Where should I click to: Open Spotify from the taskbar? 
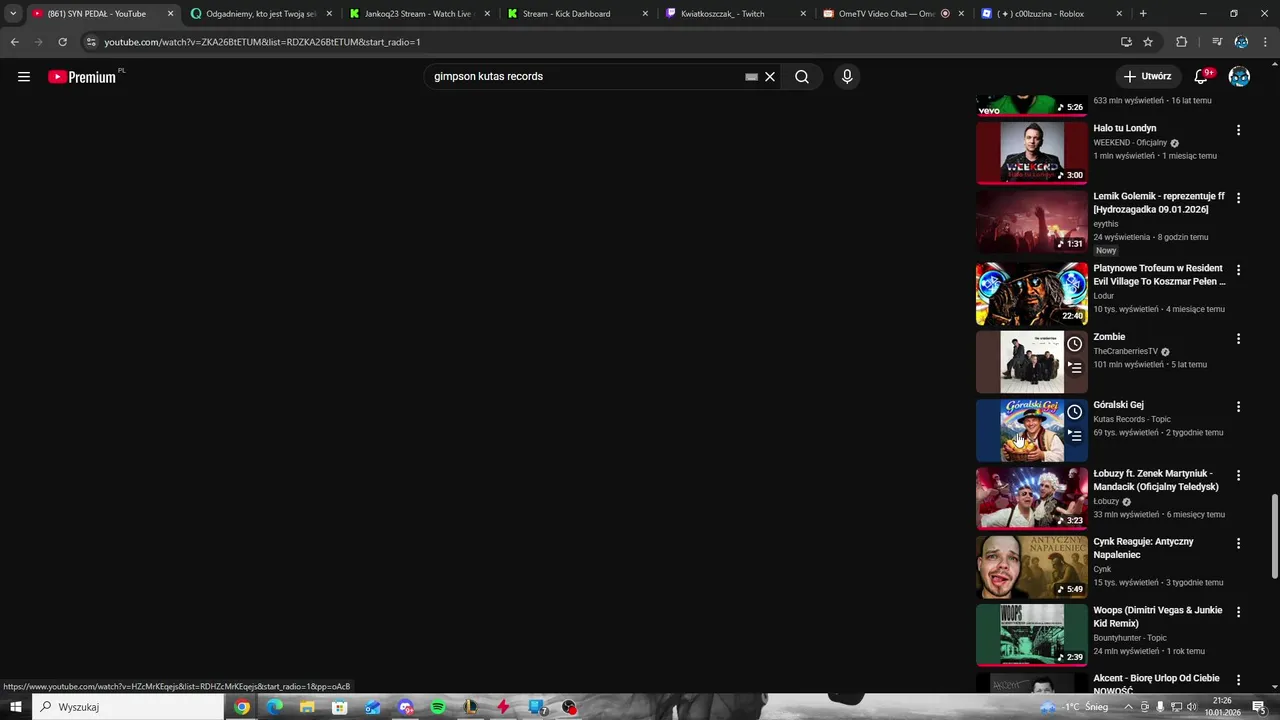tap(438, 707)
